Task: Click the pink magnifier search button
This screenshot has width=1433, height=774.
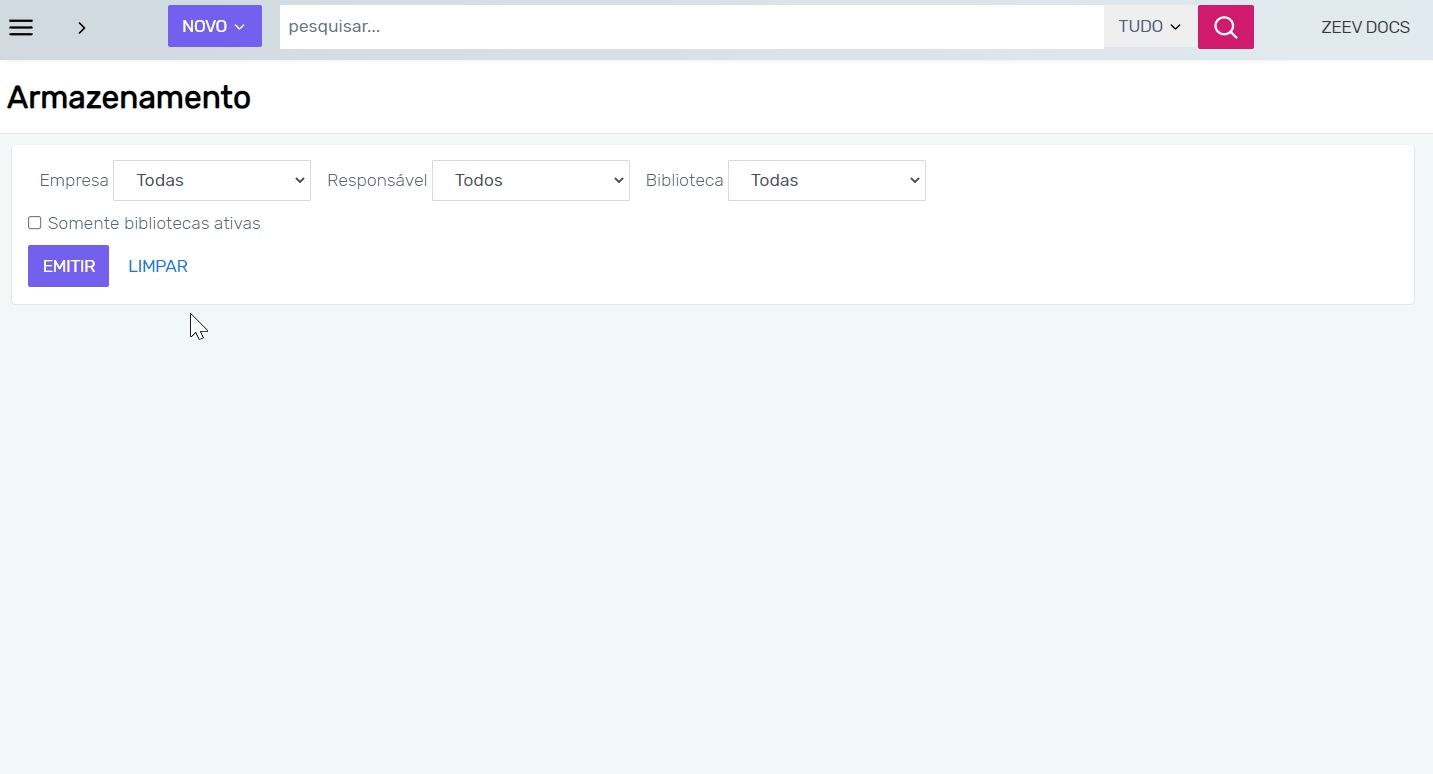Action: coord(1225,27)
